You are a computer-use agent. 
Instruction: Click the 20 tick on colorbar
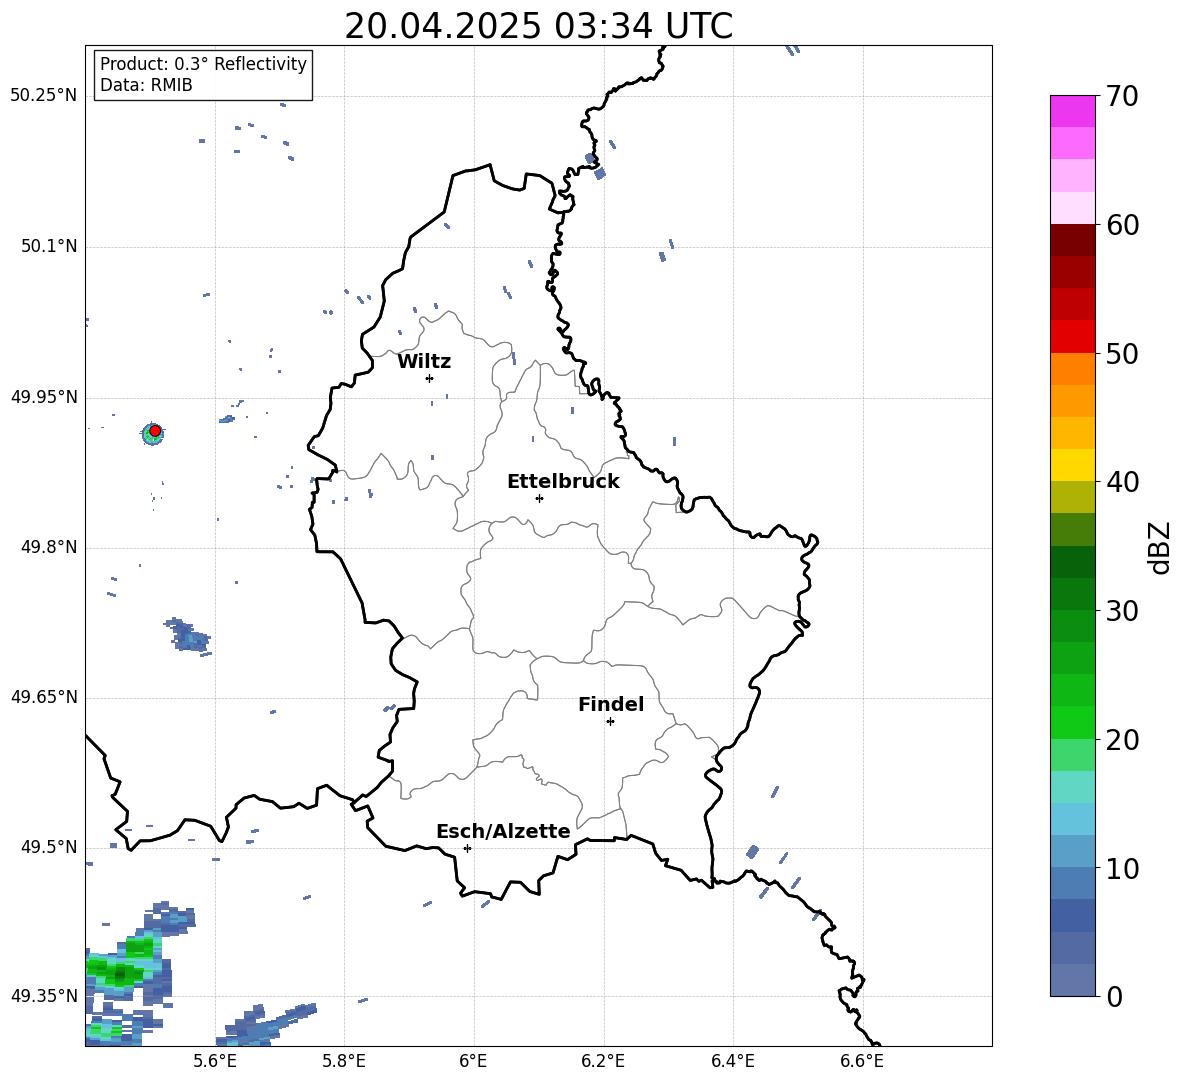[1122, 740]
